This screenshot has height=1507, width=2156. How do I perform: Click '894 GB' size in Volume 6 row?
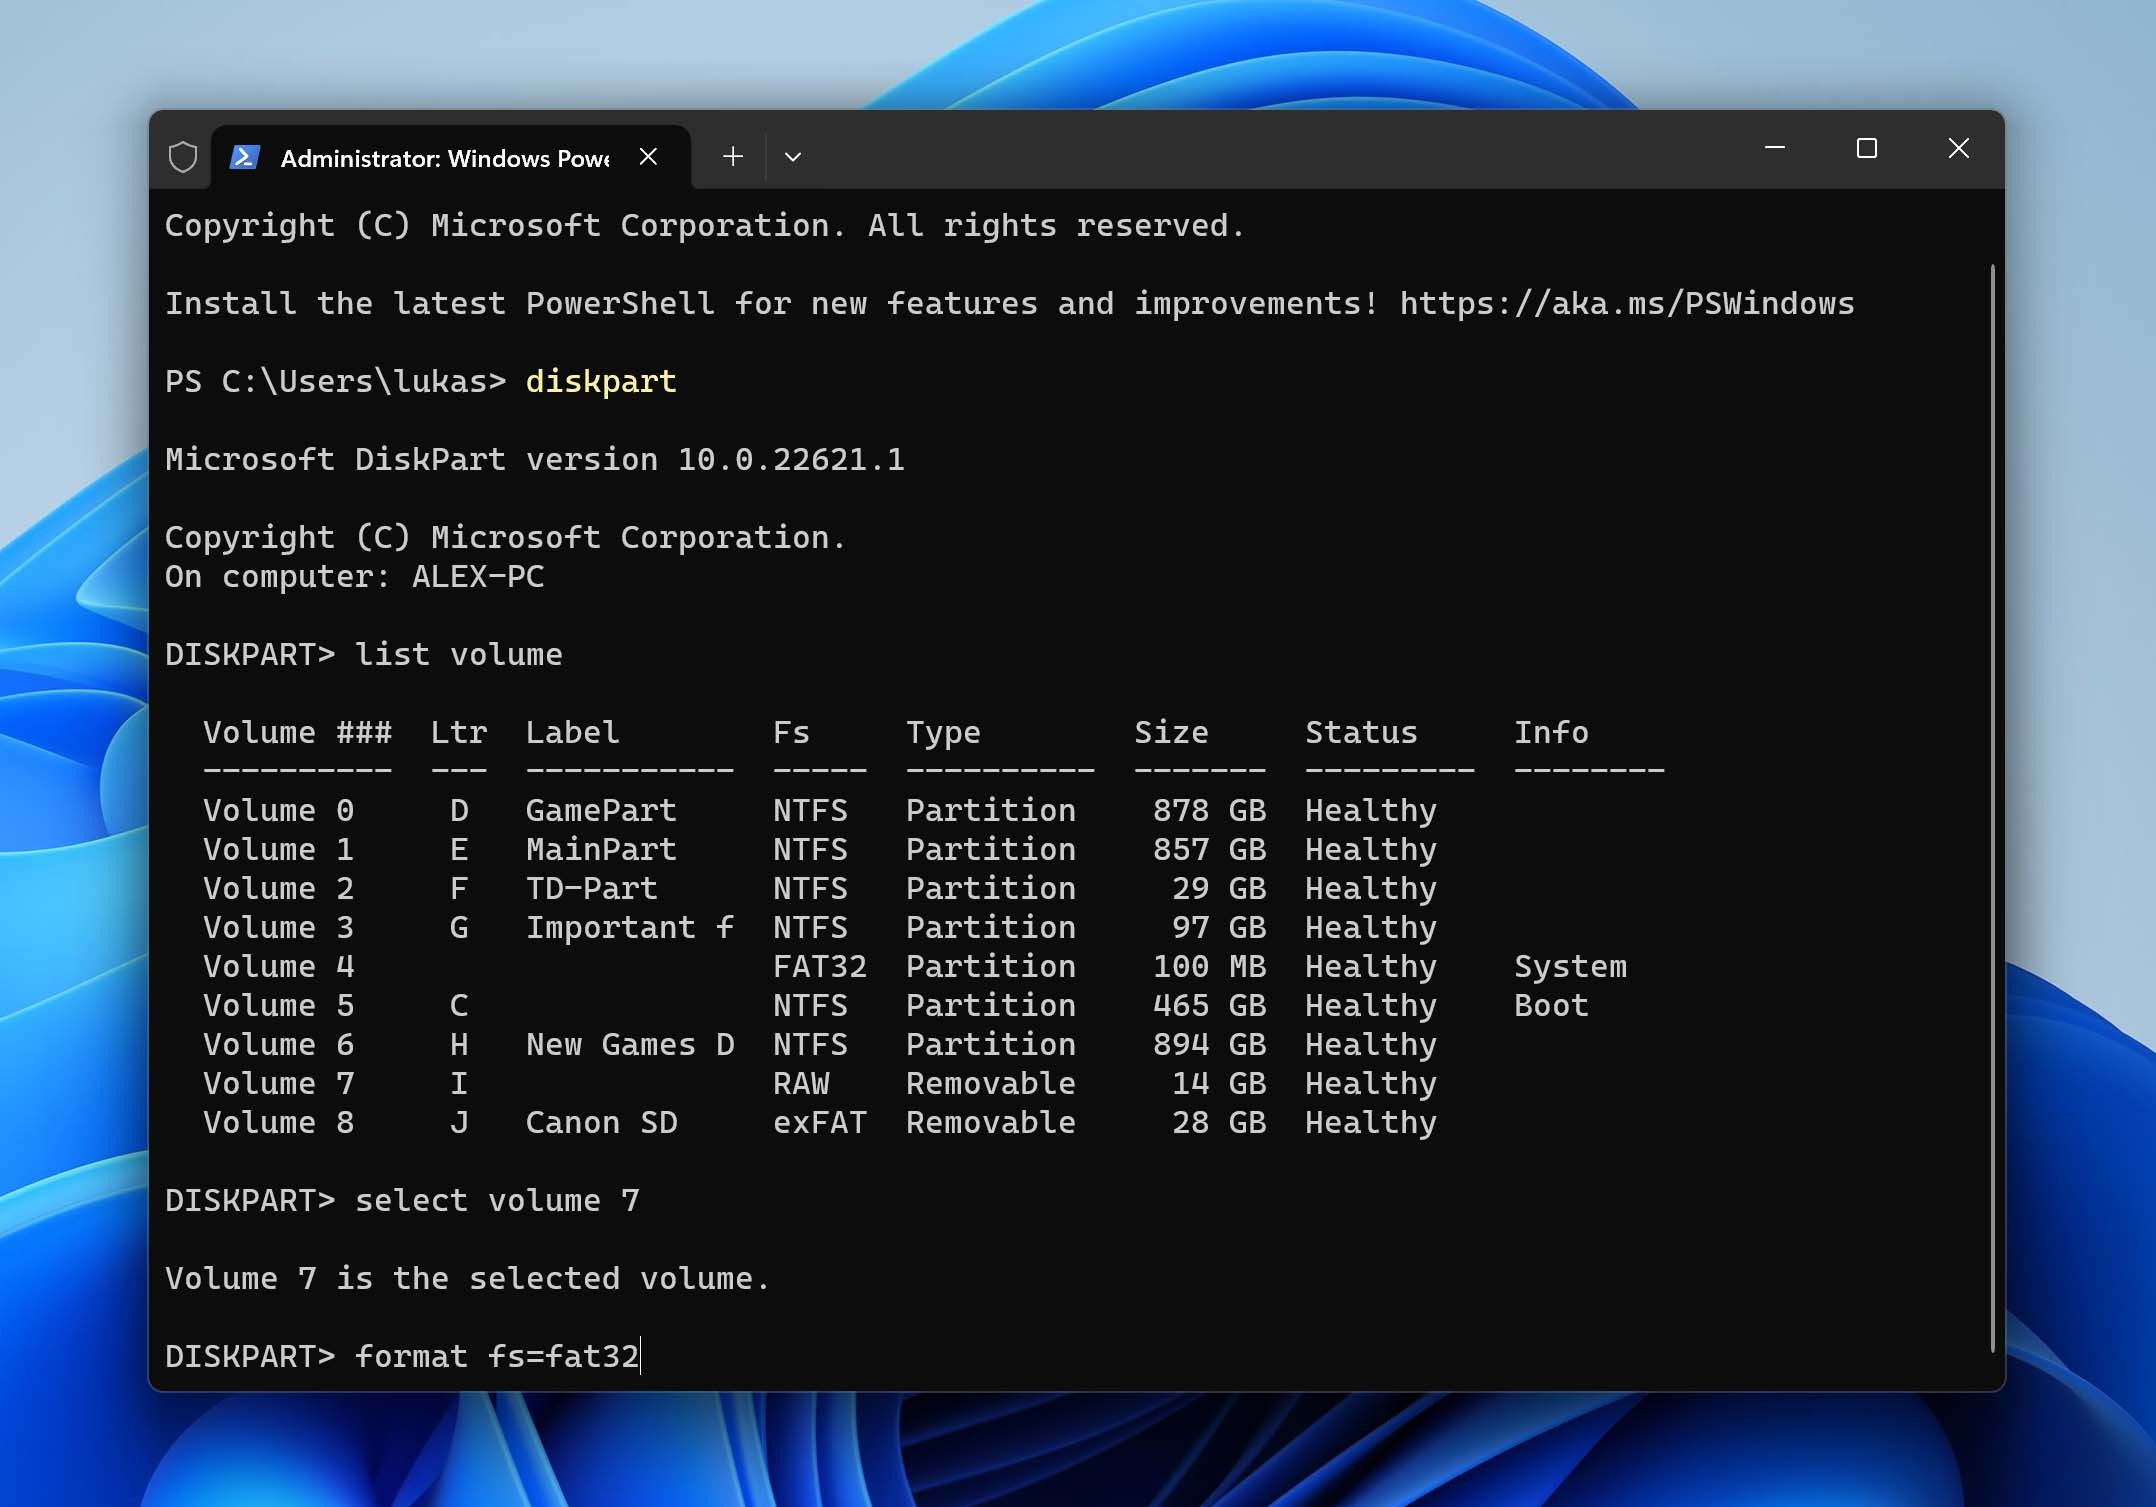pos(1209,1044)
